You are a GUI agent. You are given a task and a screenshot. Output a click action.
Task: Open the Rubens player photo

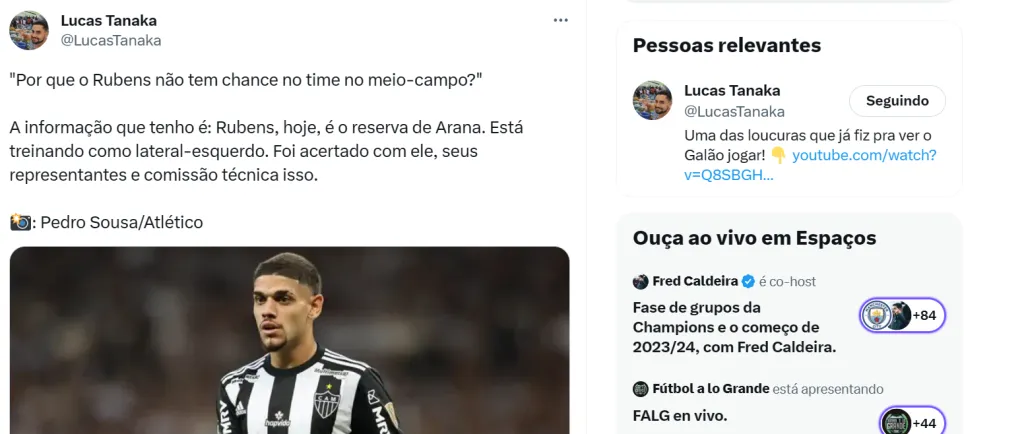pos(290,340)
